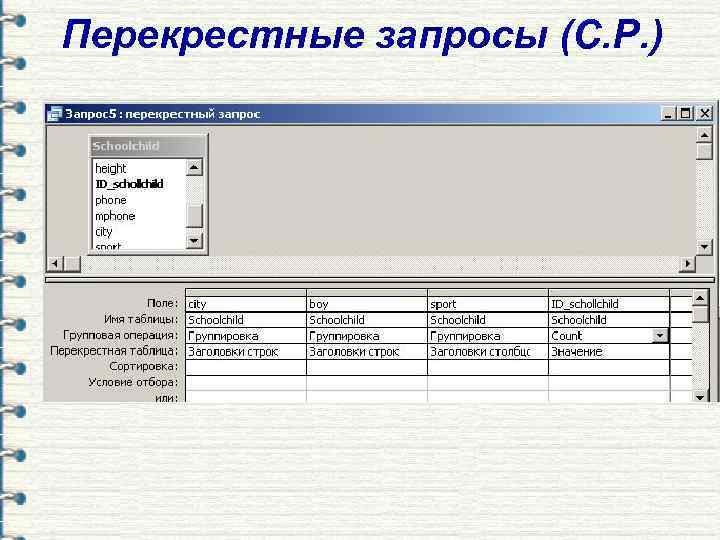Viewport: 720px width, 540px height.
Task: Click Группировка cell in city column
Action: pos(246,336)
